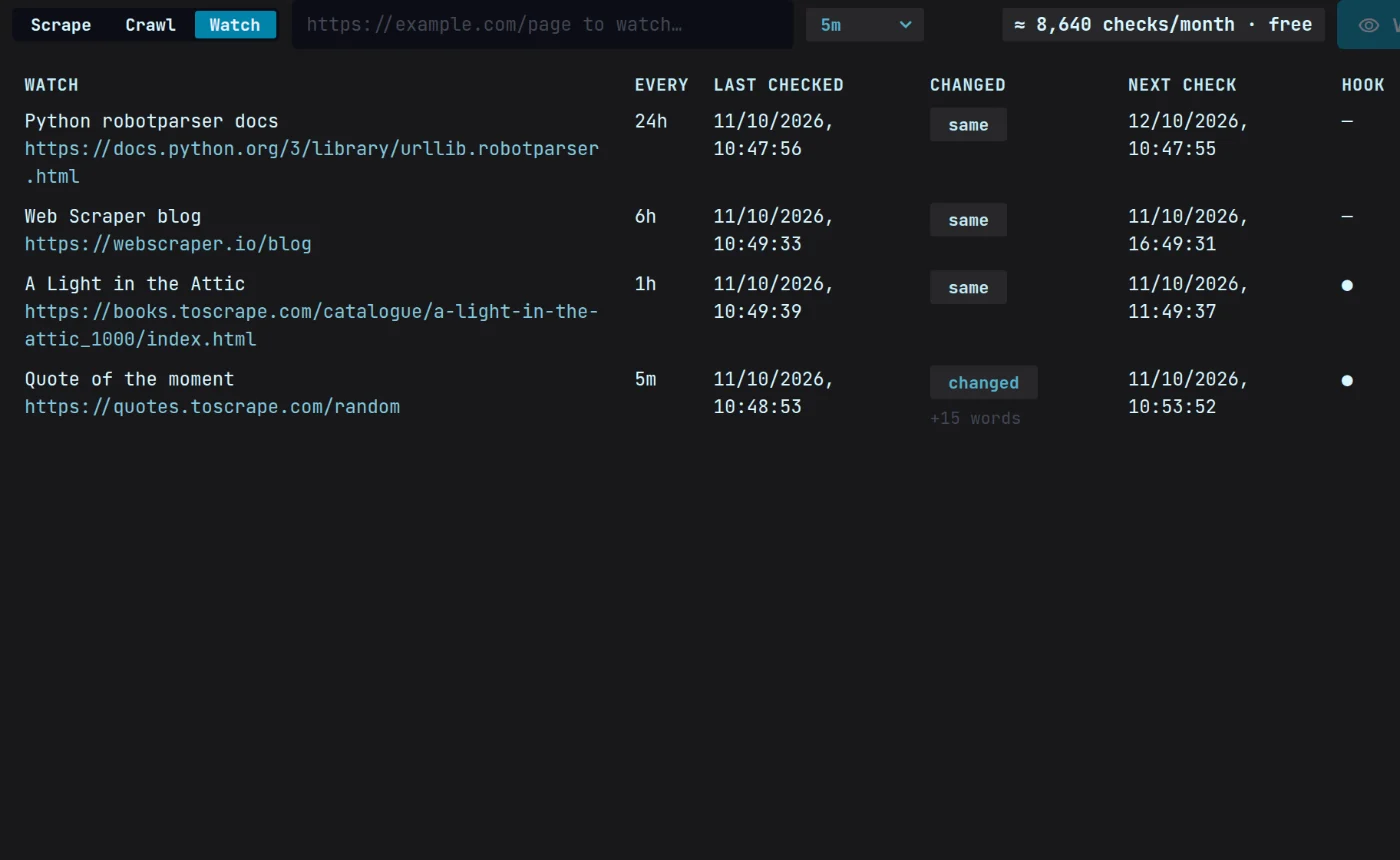The height and width of the screenshot is (860, 1400).
Task: Open the docs.python.org robotparser link
Action: [x=312, y=162]
